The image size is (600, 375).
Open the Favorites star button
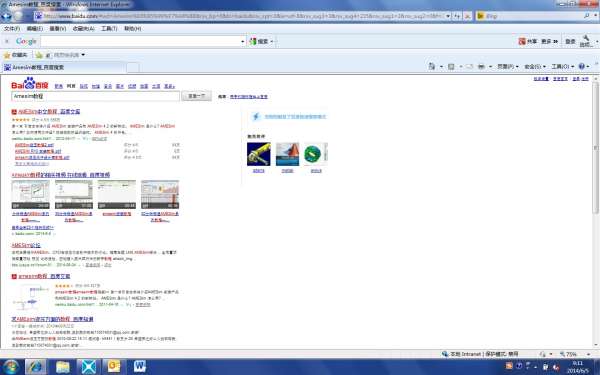(15, 55)
